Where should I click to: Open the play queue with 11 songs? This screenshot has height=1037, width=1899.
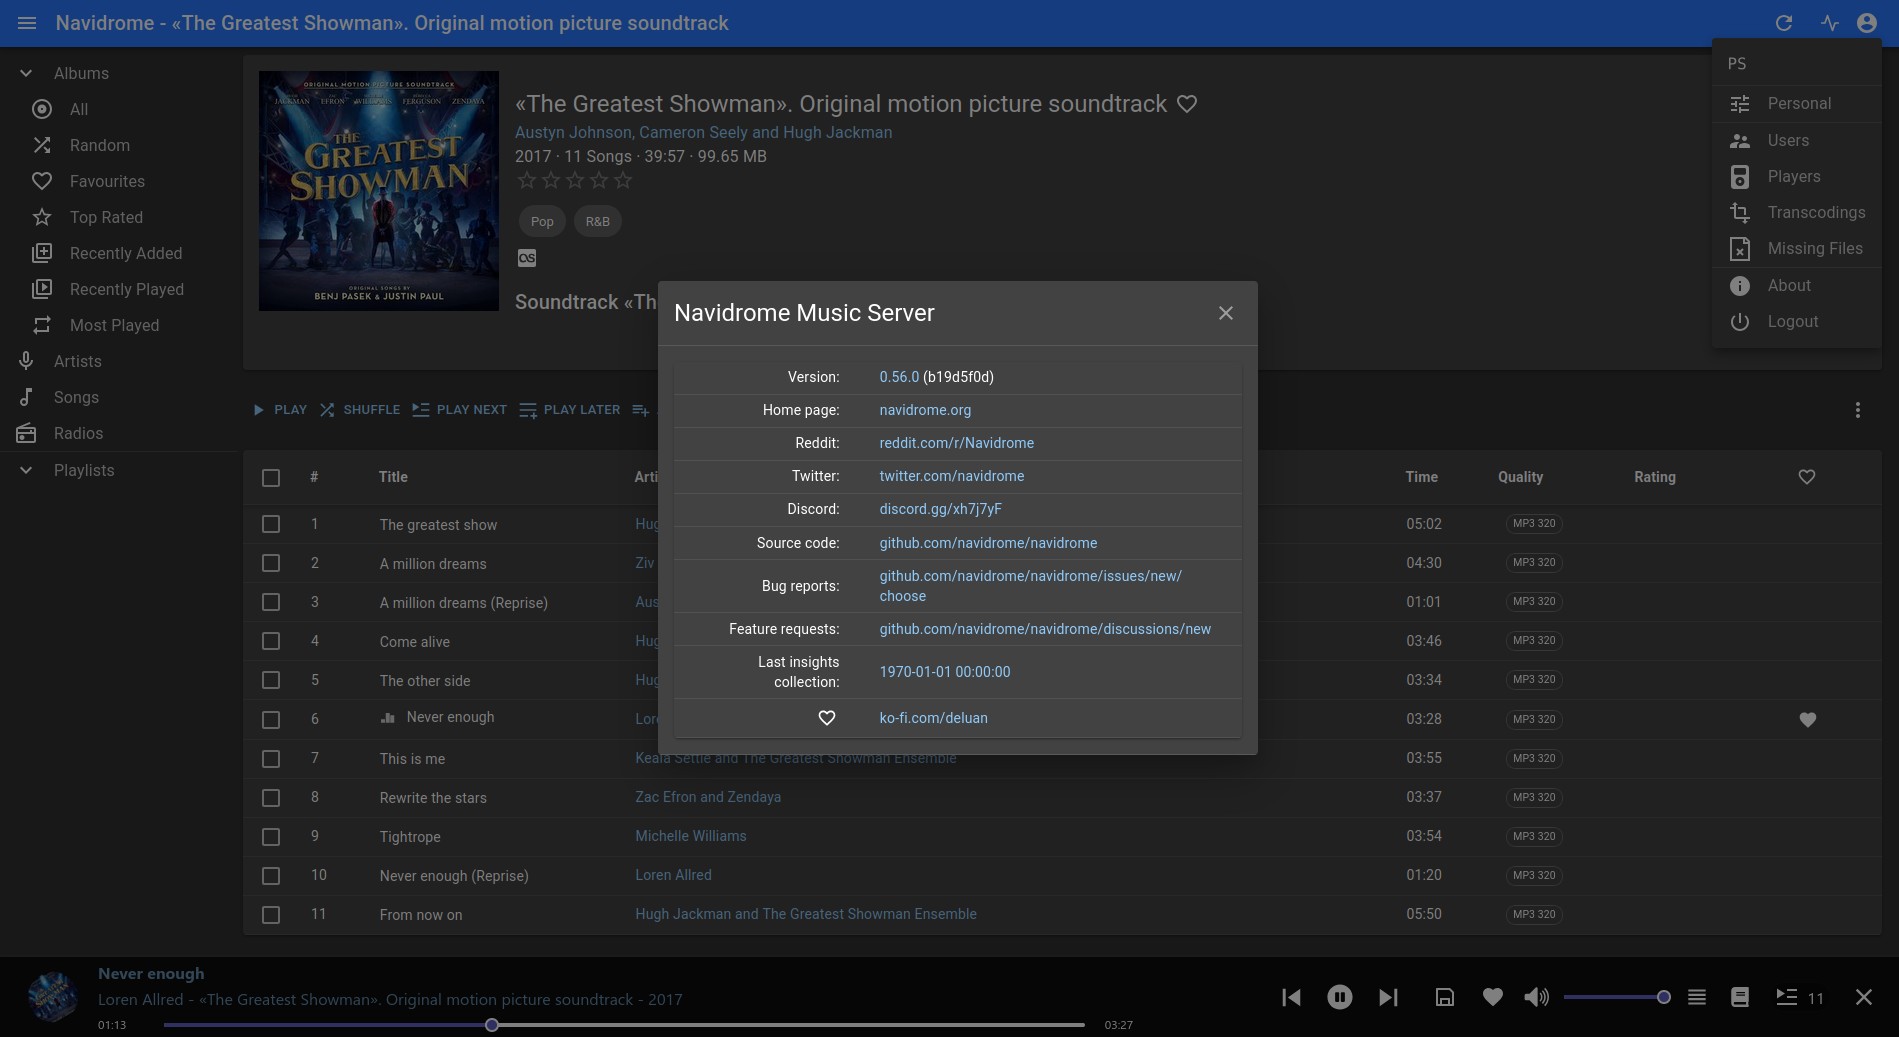click(1799, 997)
